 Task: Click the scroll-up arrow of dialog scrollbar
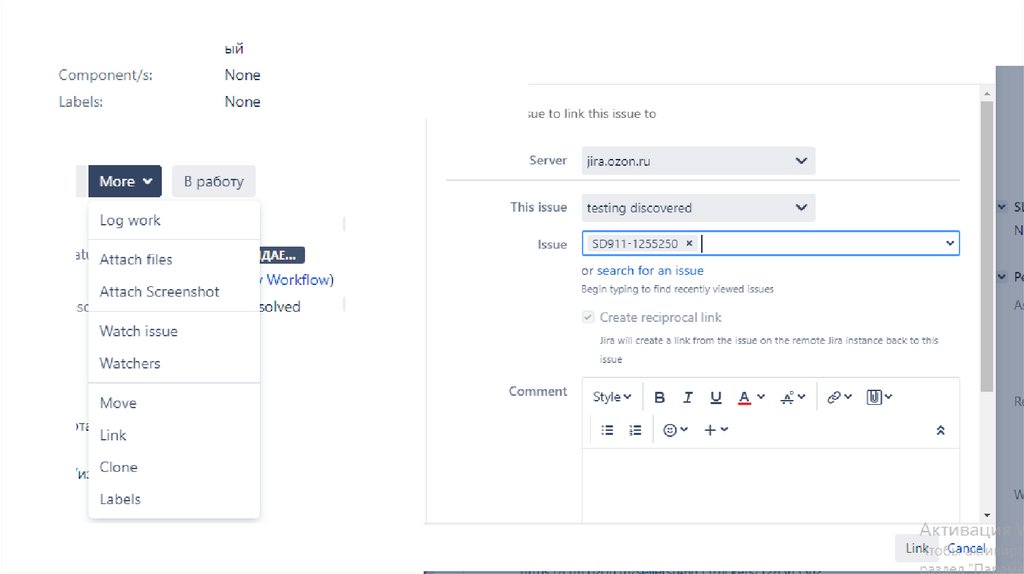click(987, 94)
